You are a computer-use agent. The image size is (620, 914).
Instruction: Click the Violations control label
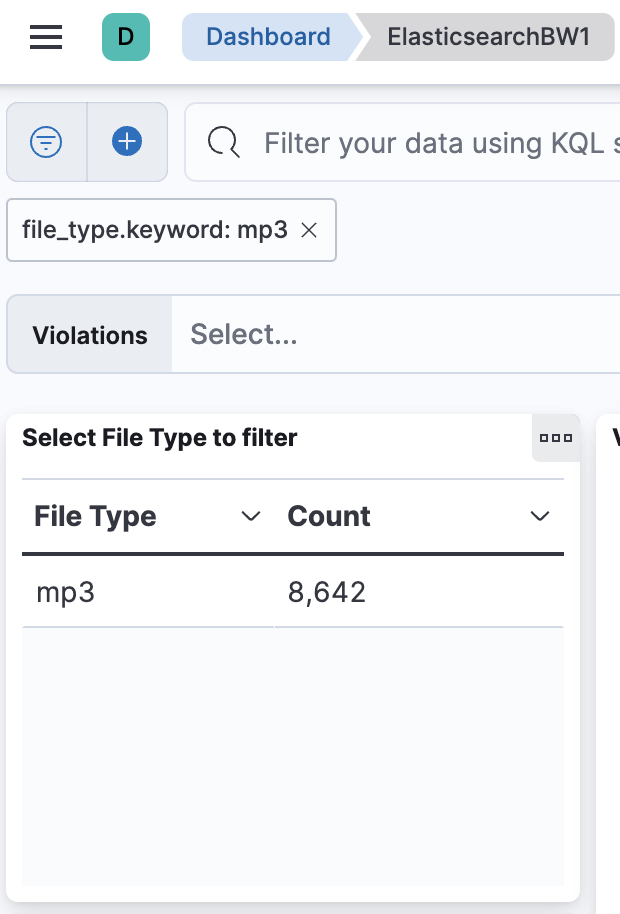(x=90, y=335)
